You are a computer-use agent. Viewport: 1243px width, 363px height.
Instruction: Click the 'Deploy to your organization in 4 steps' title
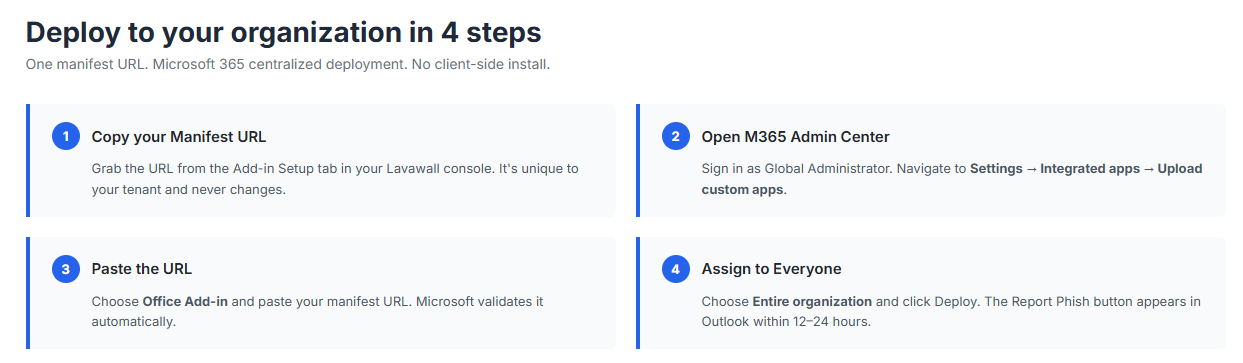pos(284,32)
